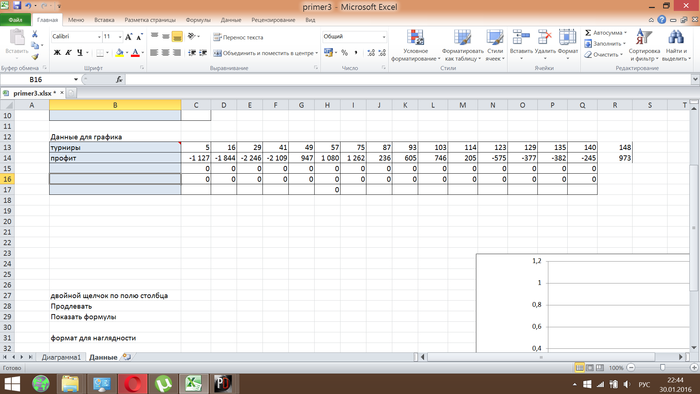The image size is (700, 394).
Task: Open Conditional Formatting (Условное форматирование) menu
Action: (415, 46)
